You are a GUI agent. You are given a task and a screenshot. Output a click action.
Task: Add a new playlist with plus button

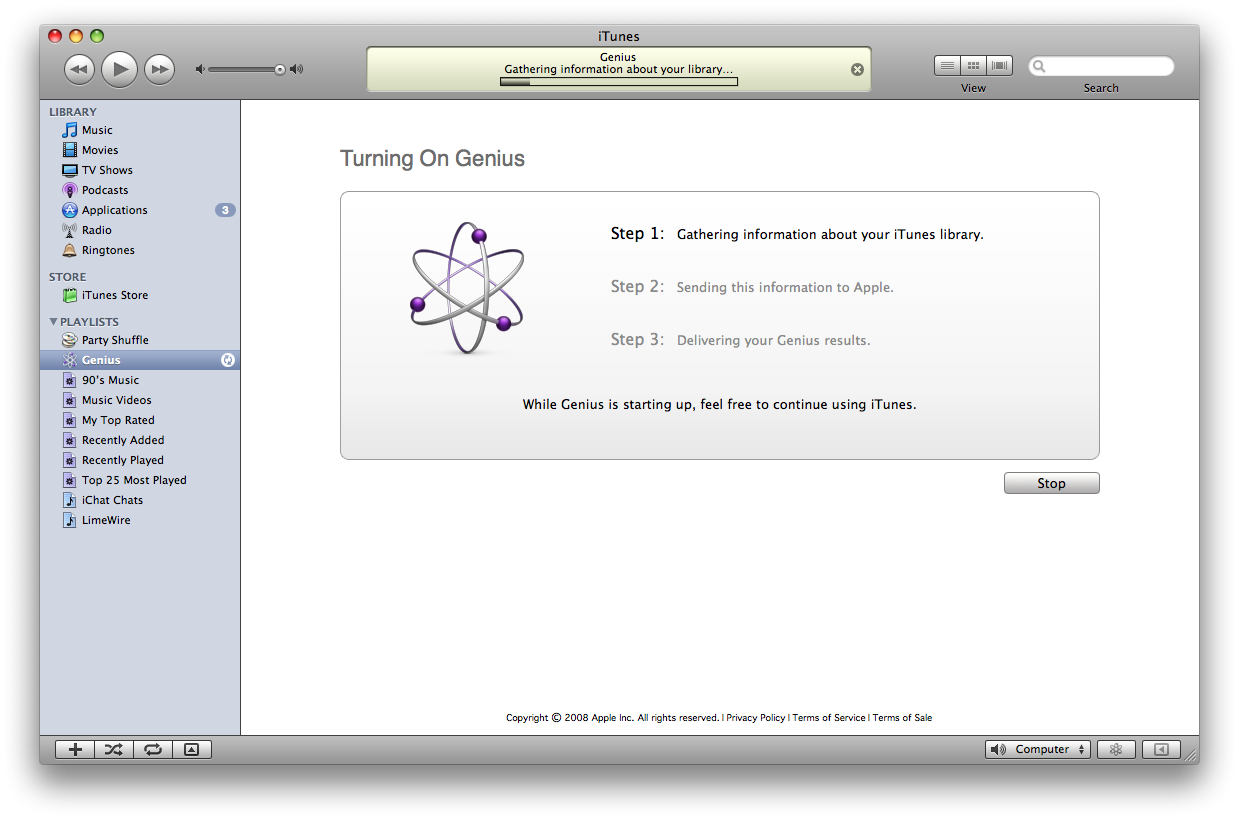point(75,749)
